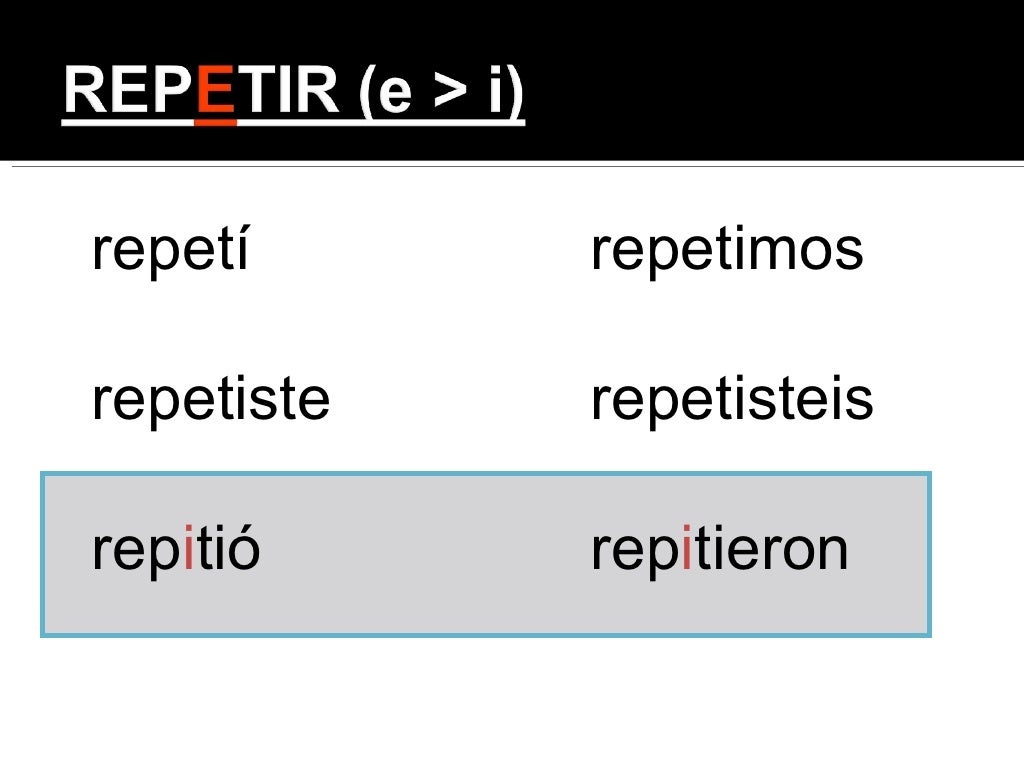Click white space between repetí and repetimos
1024x768 pixels.
point(420,250)
